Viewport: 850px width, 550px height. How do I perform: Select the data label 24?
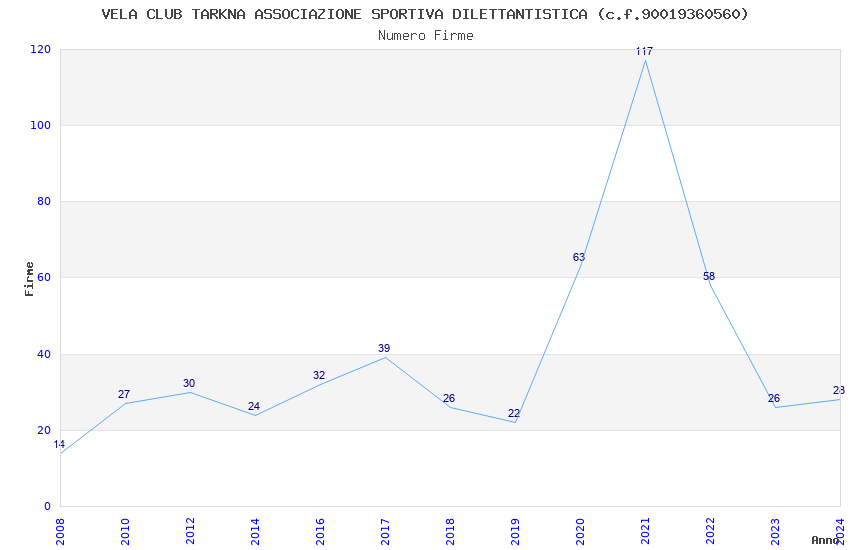(254, 406)
